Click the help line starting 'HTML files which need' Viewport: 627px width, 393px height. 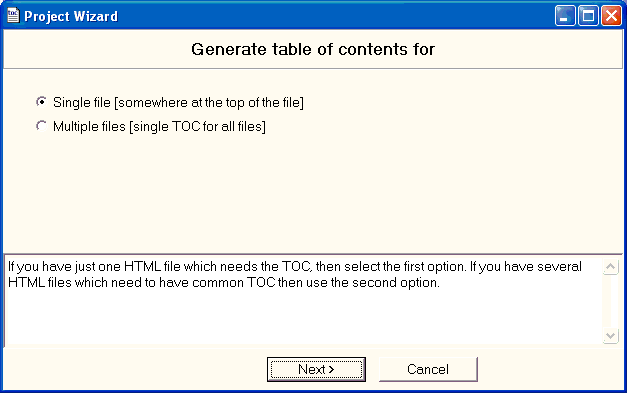pos(224,283)
